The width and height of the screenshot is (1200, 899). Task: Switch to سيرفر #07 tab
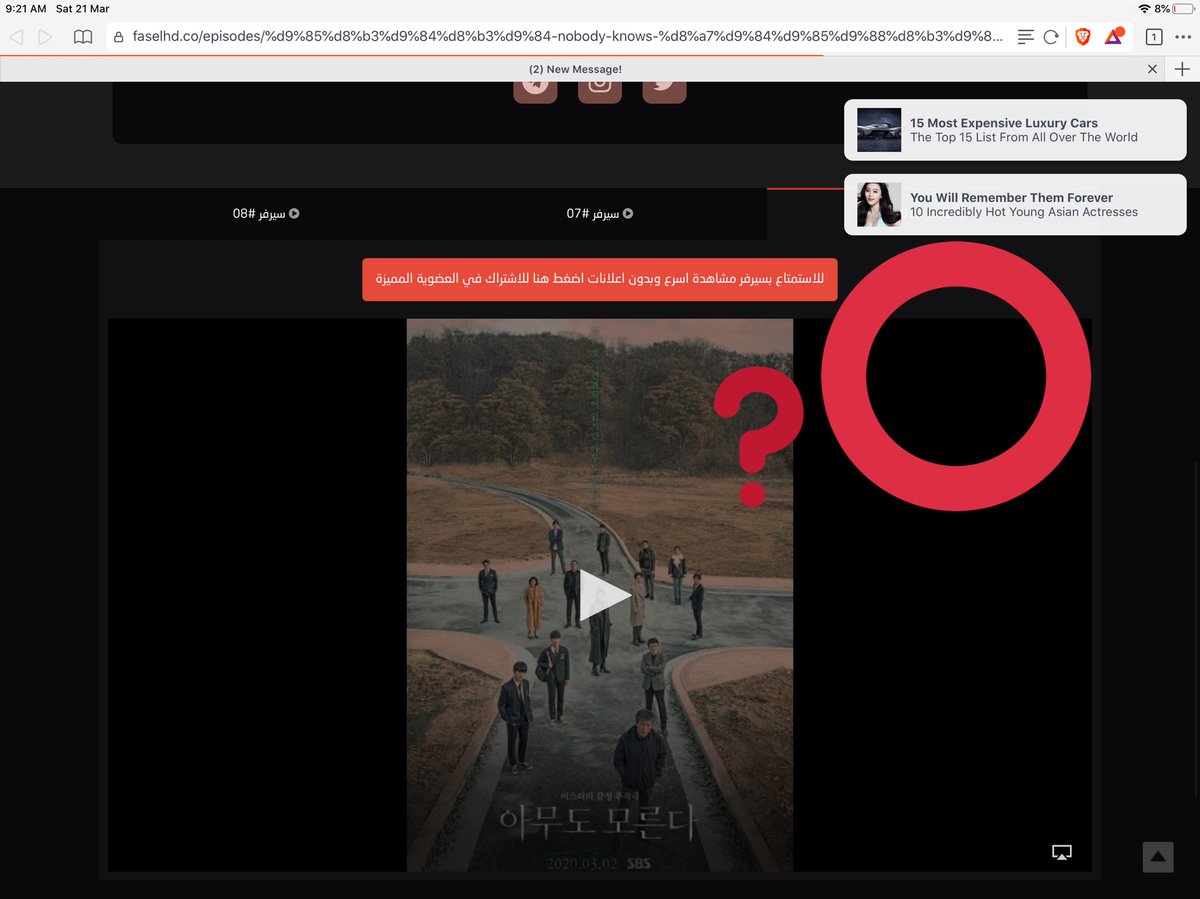[600, 213]
